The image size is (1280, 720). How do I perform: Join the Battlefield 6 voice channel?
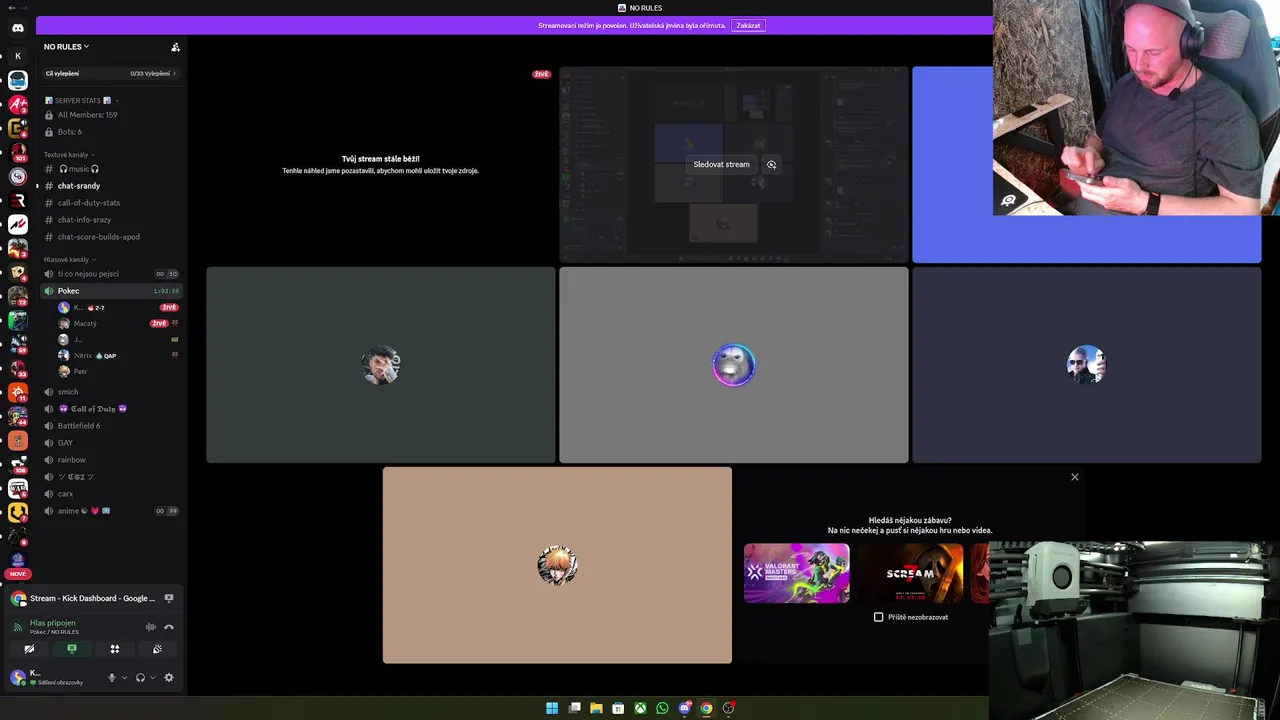110,426
